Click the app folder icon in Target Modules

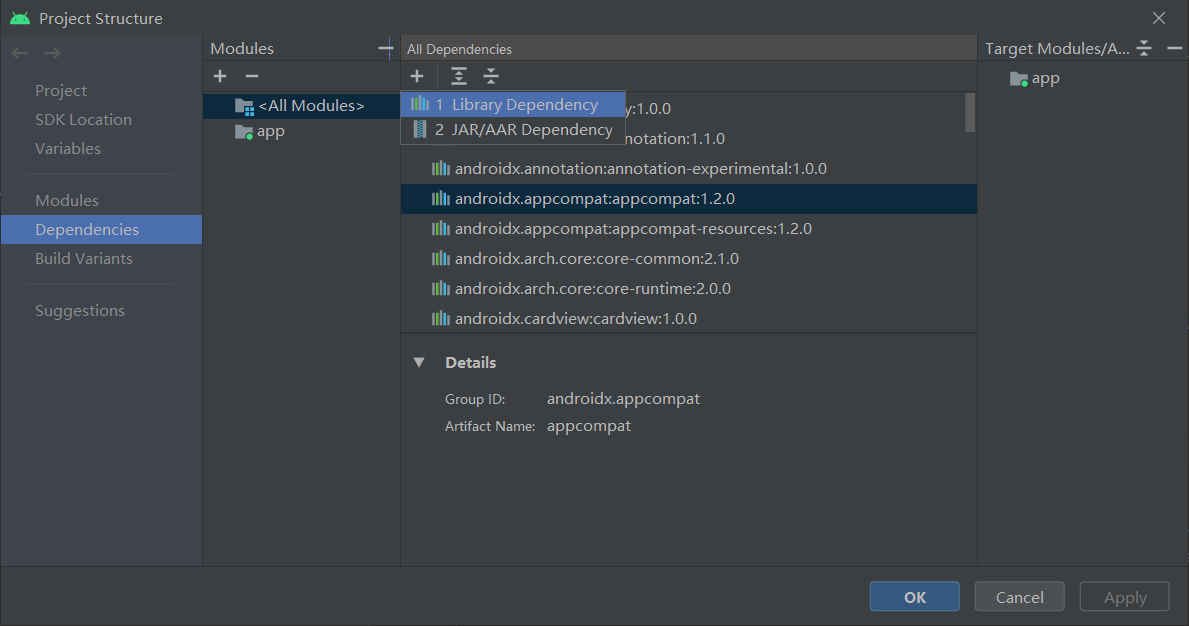1019,79
